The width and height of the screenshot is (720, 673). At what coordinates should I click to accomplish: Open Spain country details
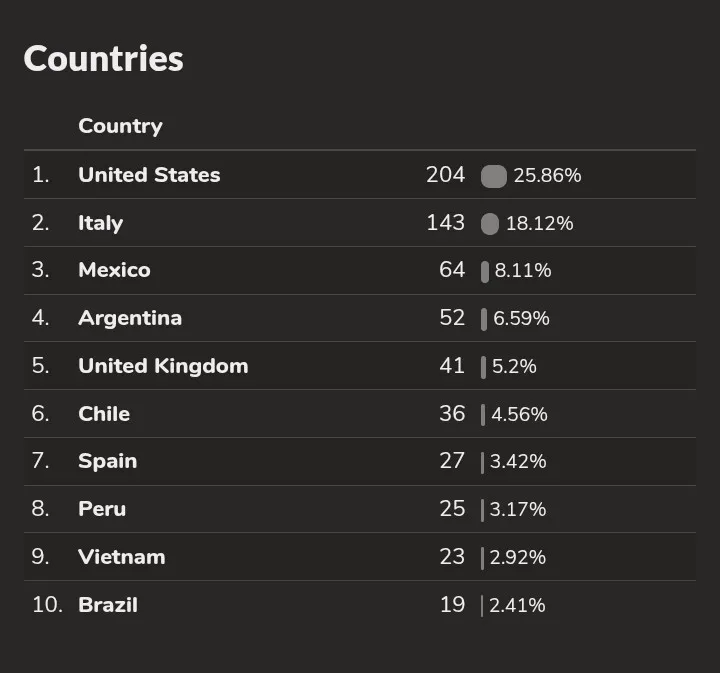tap(107, 461)
